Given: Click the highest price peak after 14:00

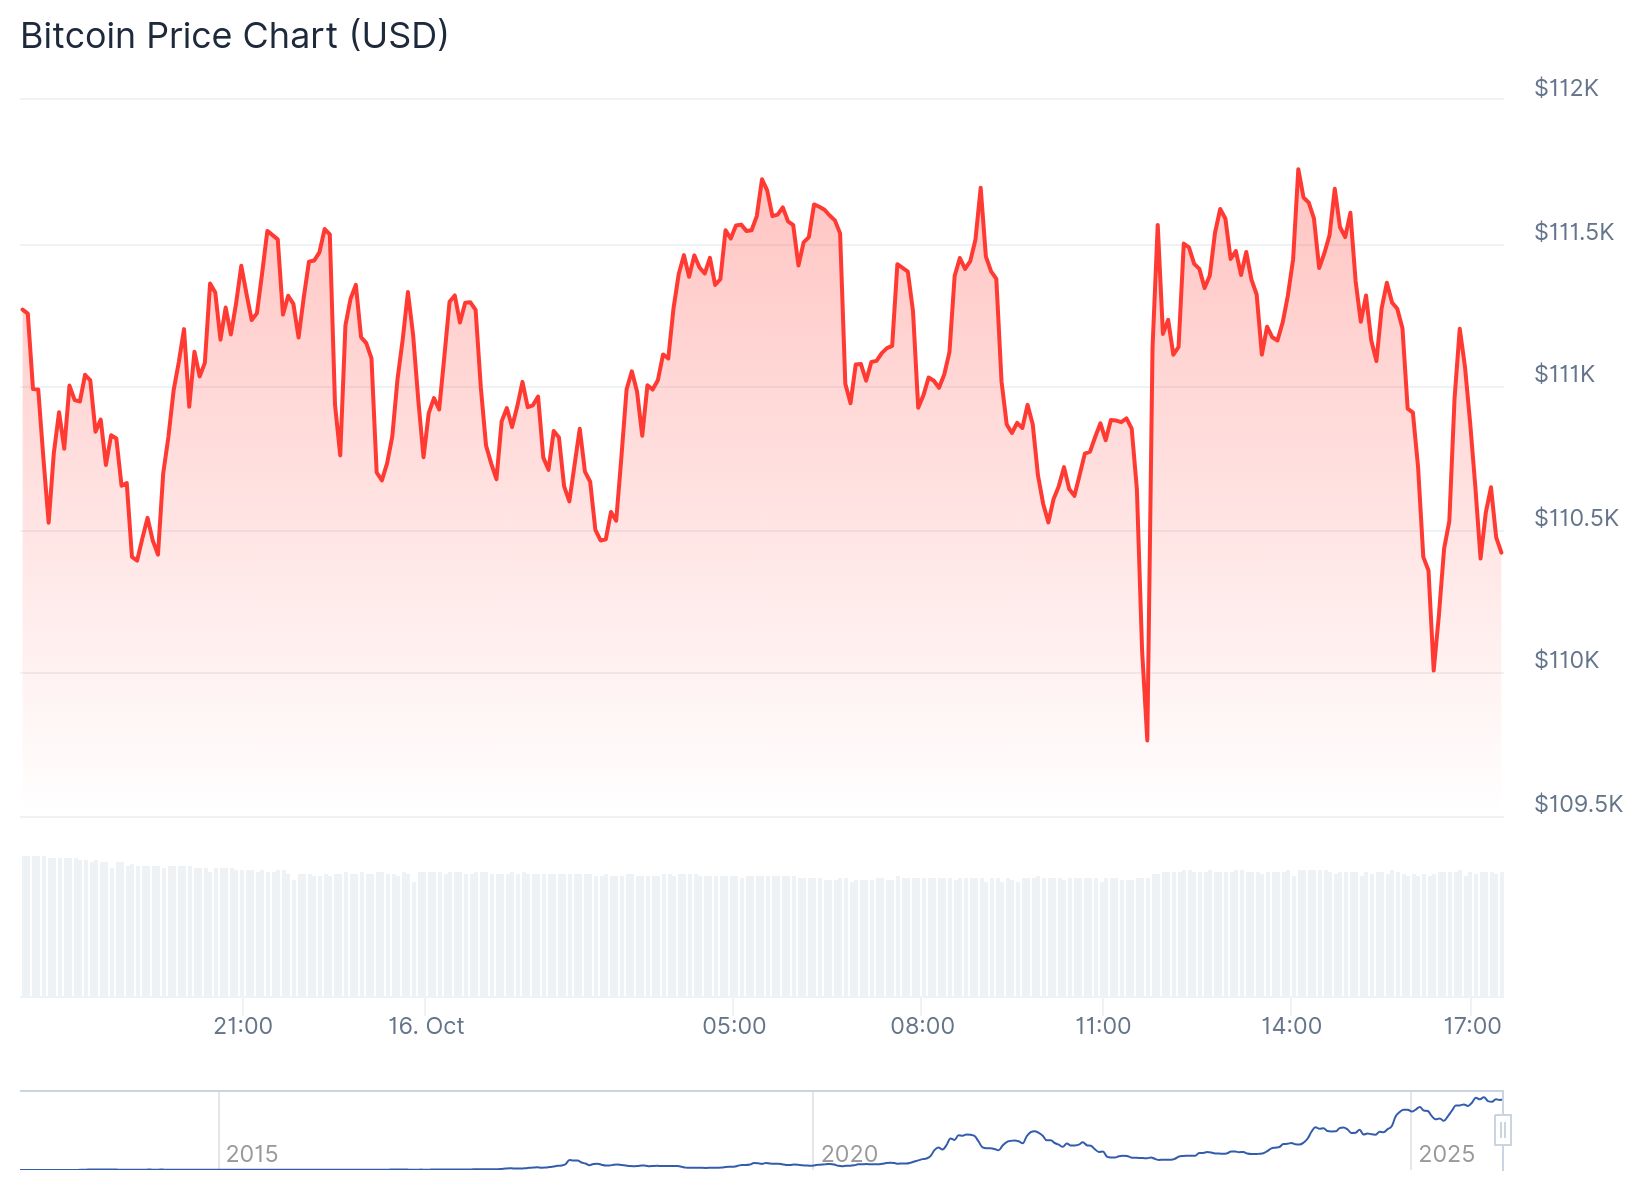Looking at the screenshot, I should click(x=1298, y=170).
